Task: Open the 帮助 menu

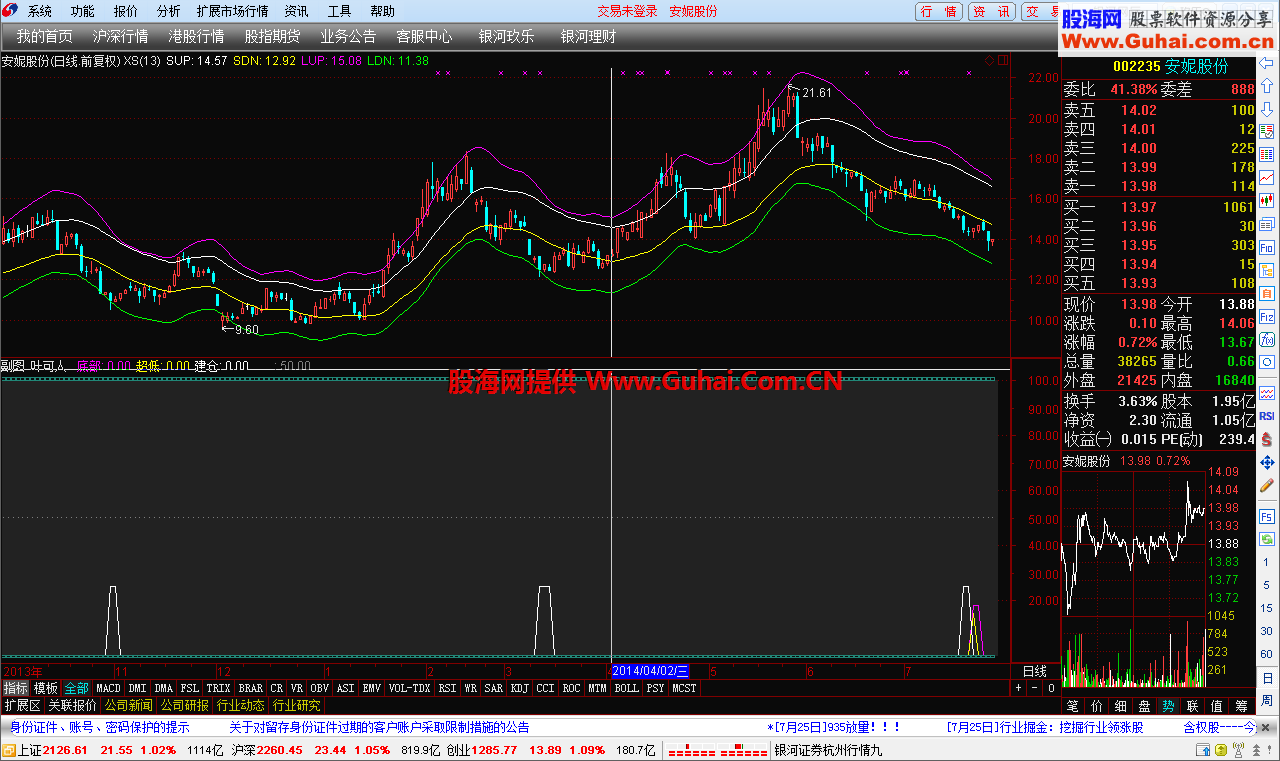Action: [x=383, y=11]
